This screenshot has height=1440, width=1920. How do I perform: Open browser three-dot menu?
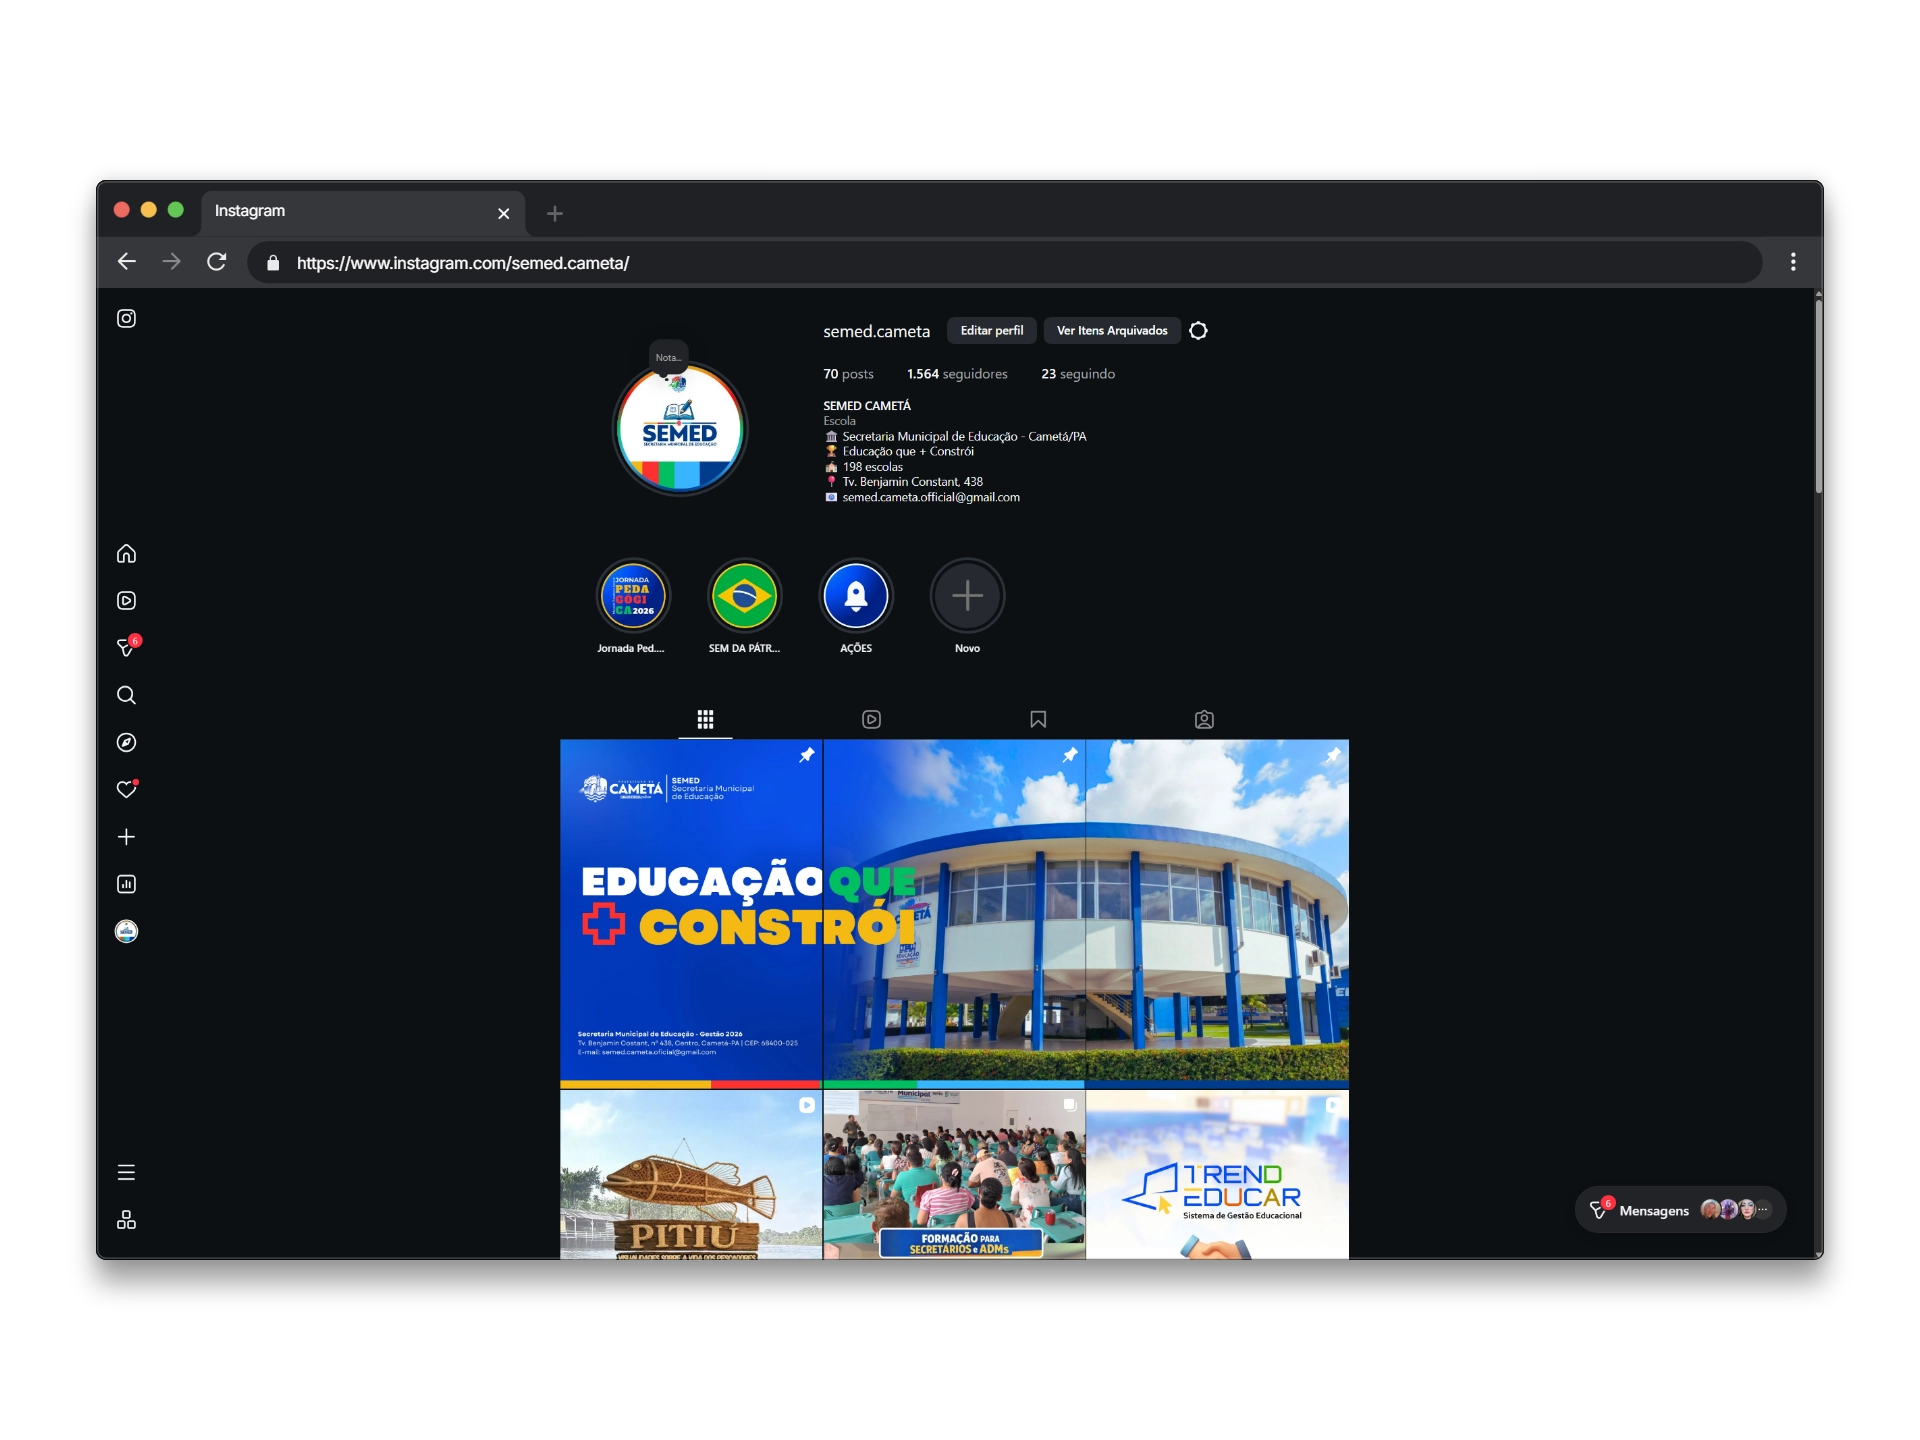(x=1793, y=262)
